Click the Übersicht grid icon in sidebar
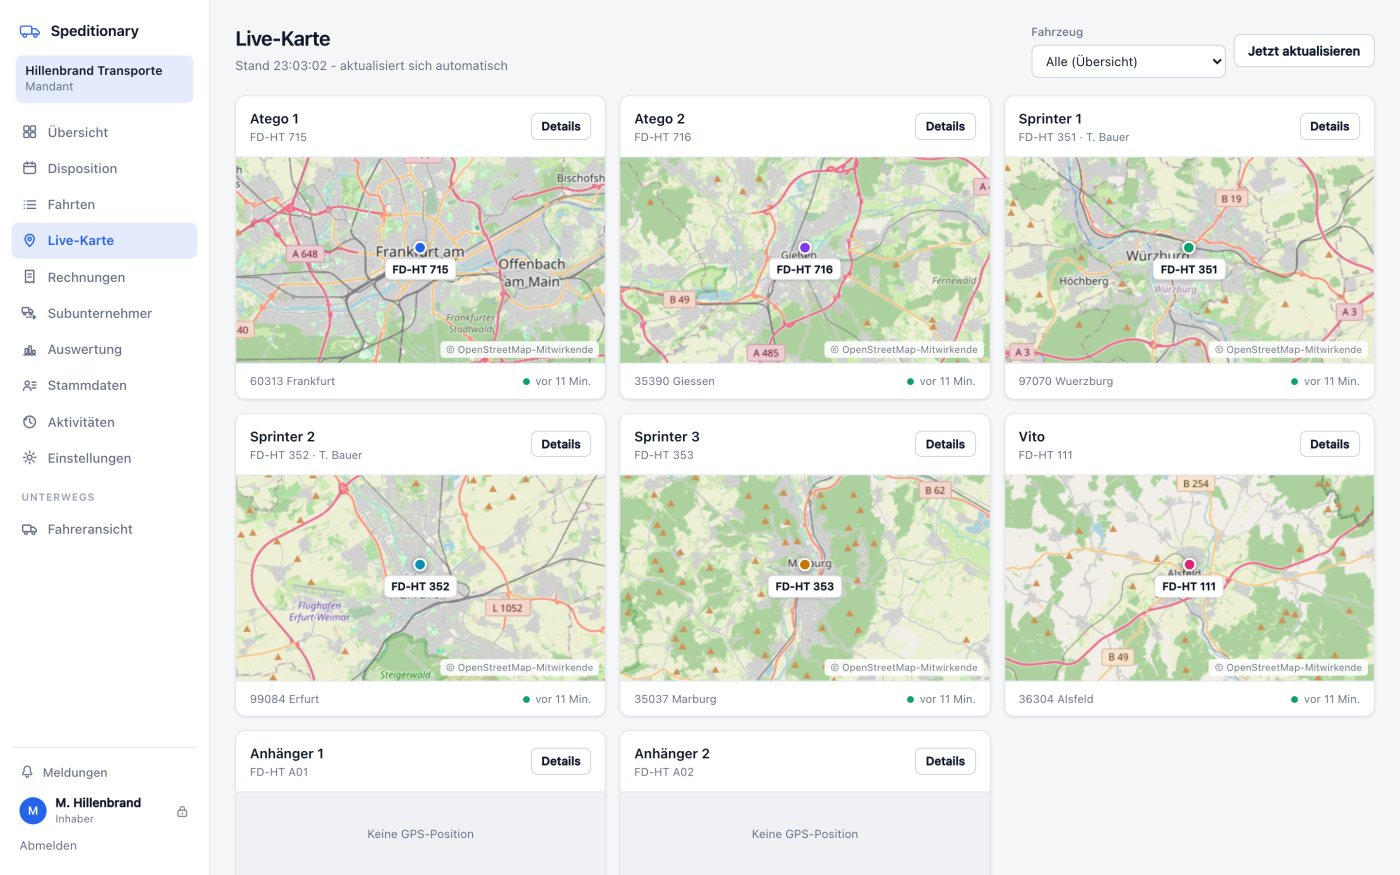This screenshot has height=875, width=1400. (x=30, y=132)
